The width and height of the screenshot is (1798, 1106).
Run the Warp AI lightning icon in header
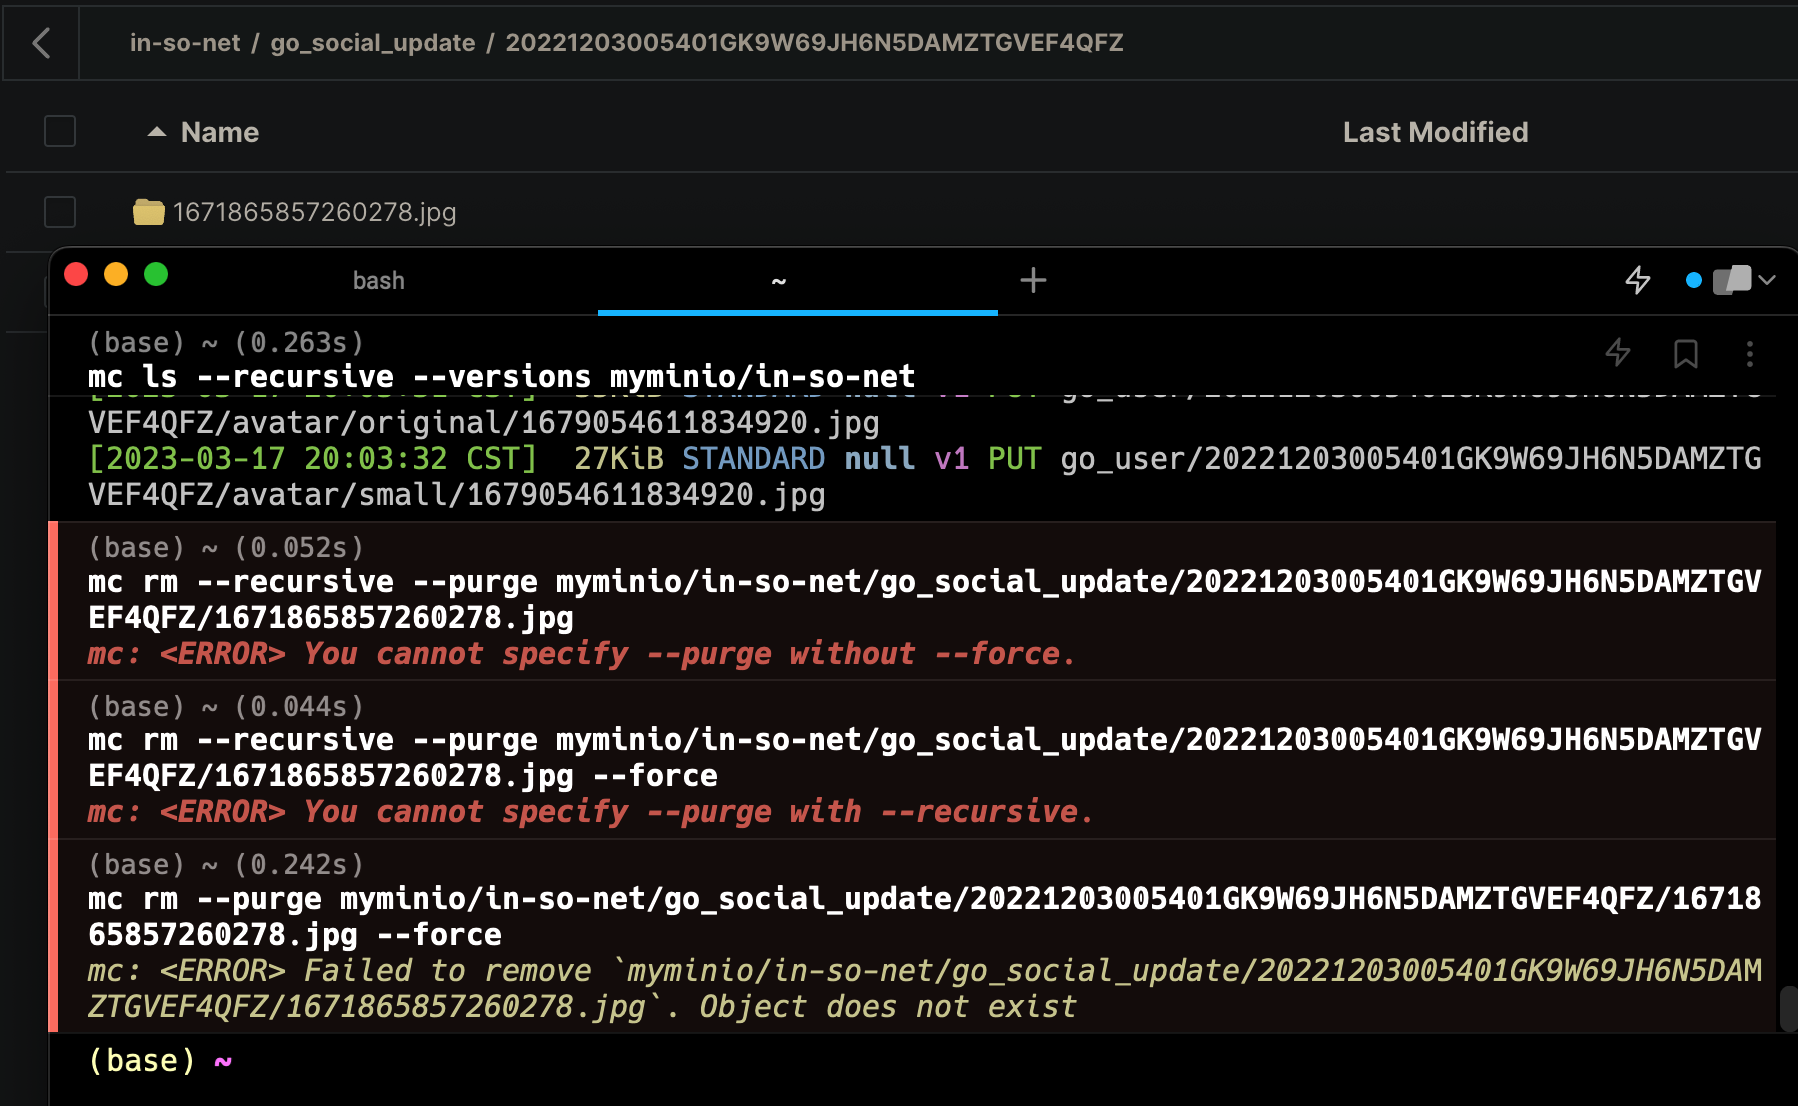[x=1639, y=281]
